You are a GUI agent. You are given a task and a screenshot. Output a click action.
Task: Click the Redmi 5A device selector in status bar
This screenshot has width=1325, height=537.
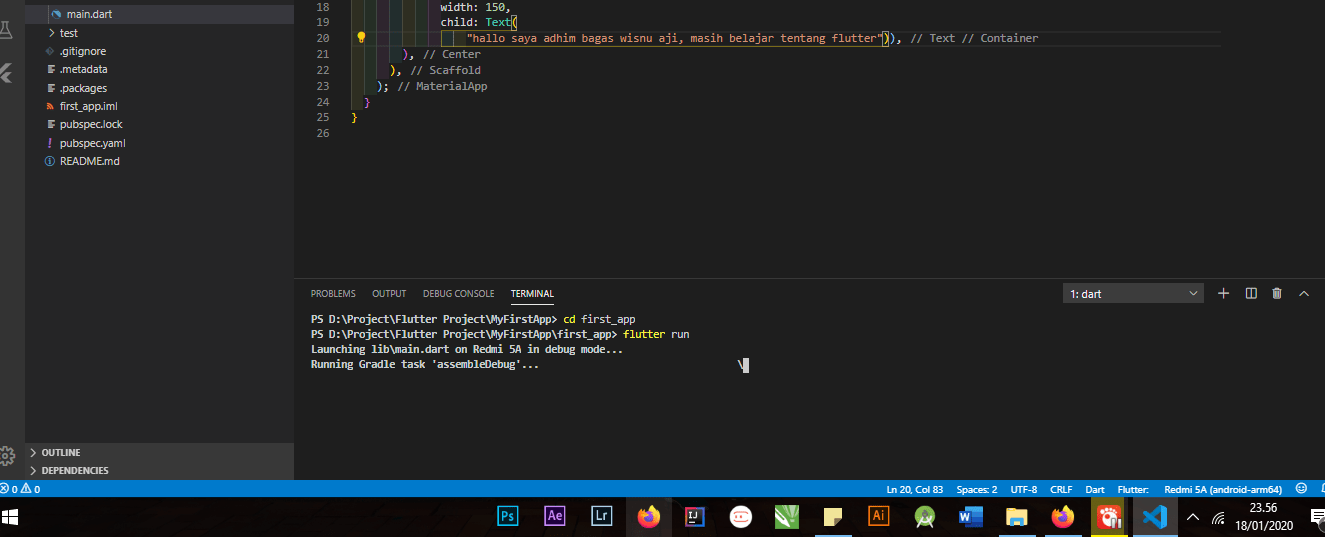point(1222,489)
